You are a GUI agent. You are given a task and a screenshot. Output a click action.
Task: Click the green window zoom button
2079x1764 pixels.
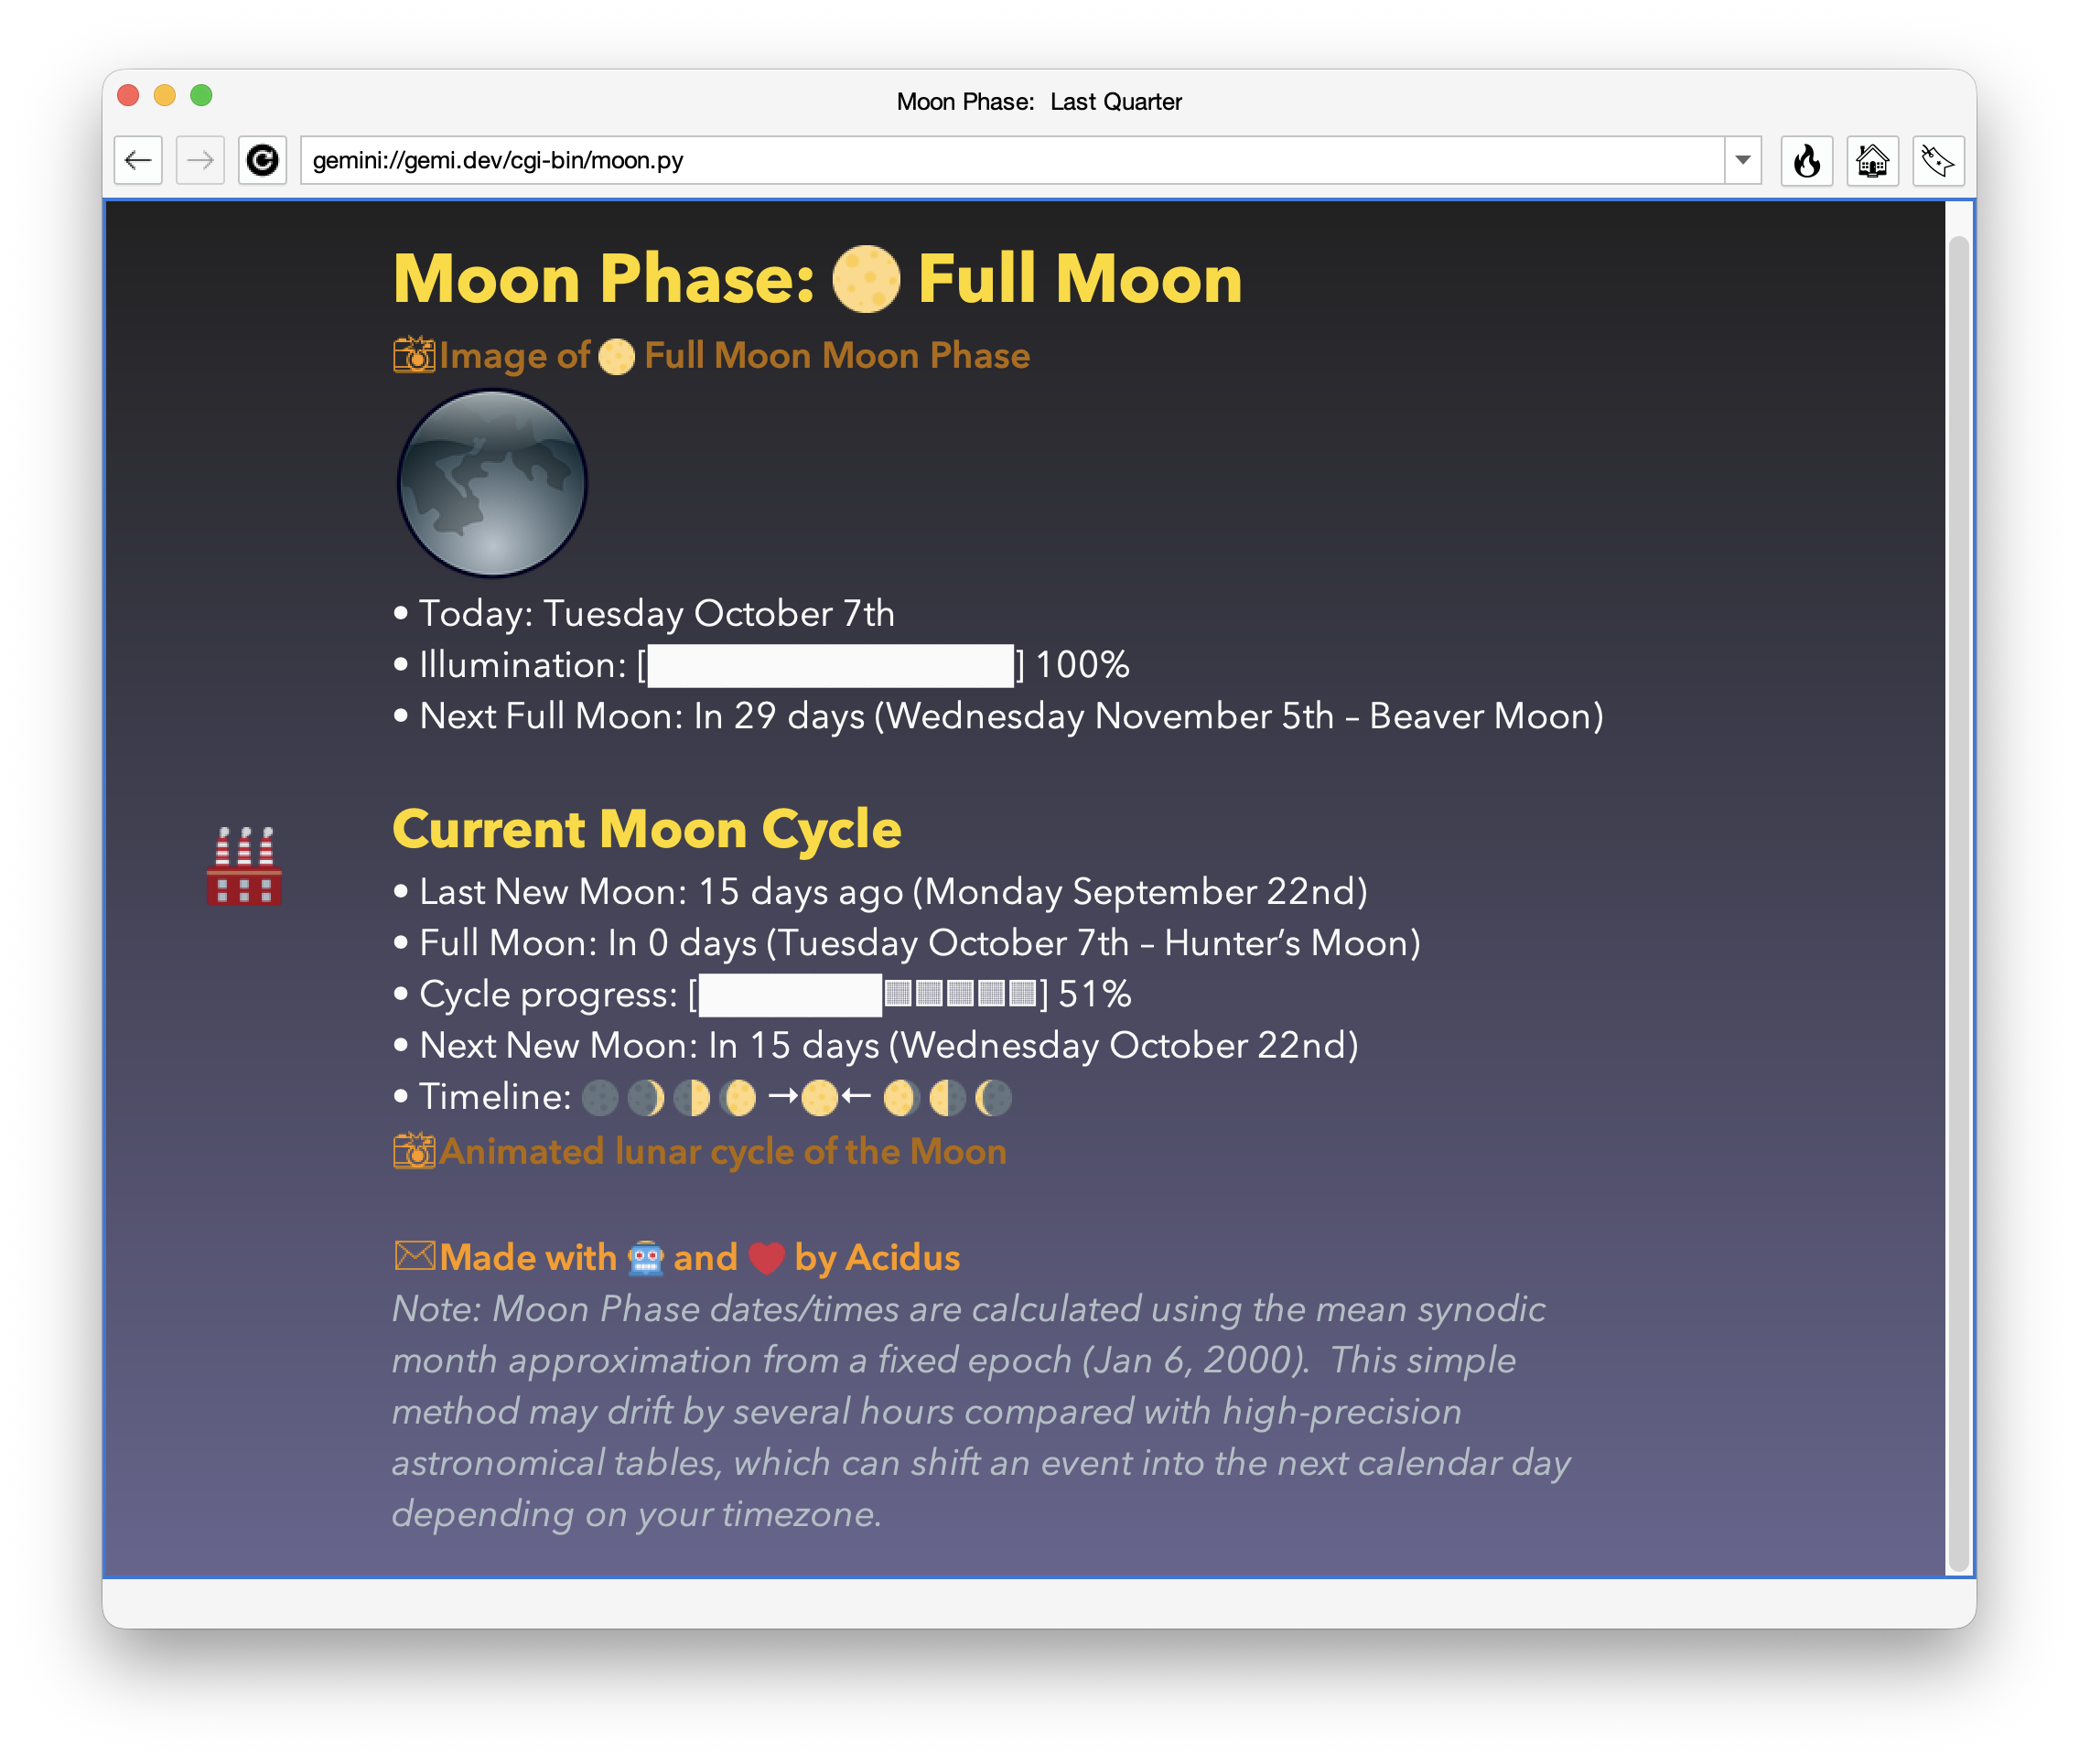click(201, 95)
